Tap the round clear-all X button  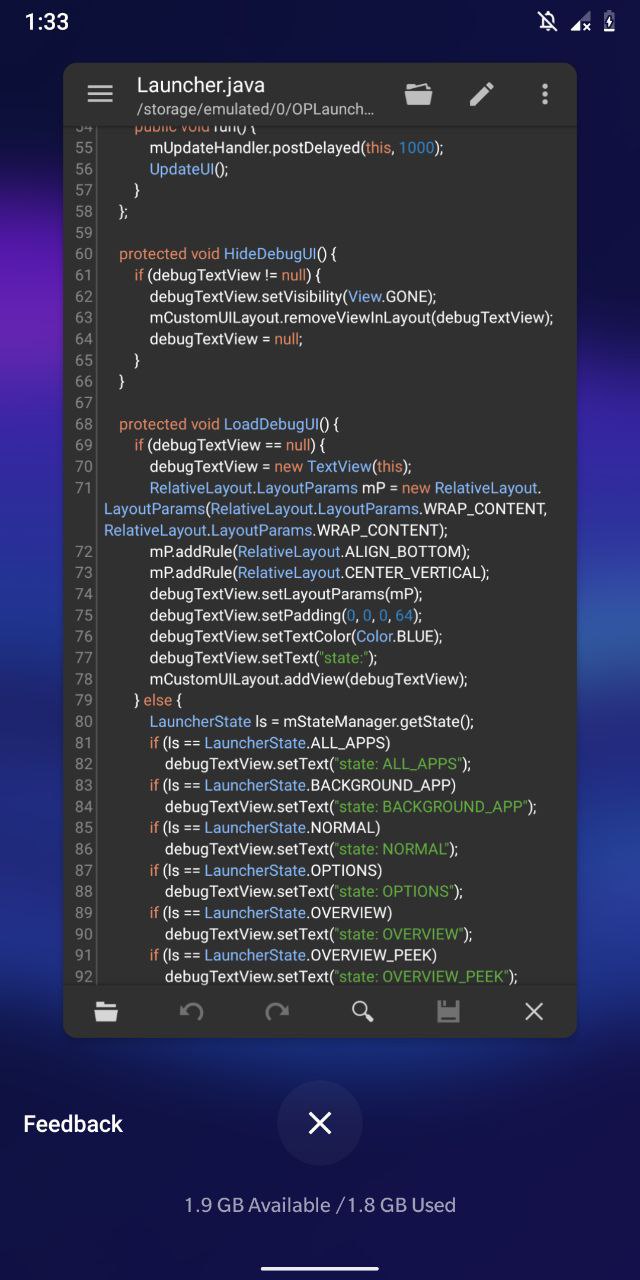320,1123
